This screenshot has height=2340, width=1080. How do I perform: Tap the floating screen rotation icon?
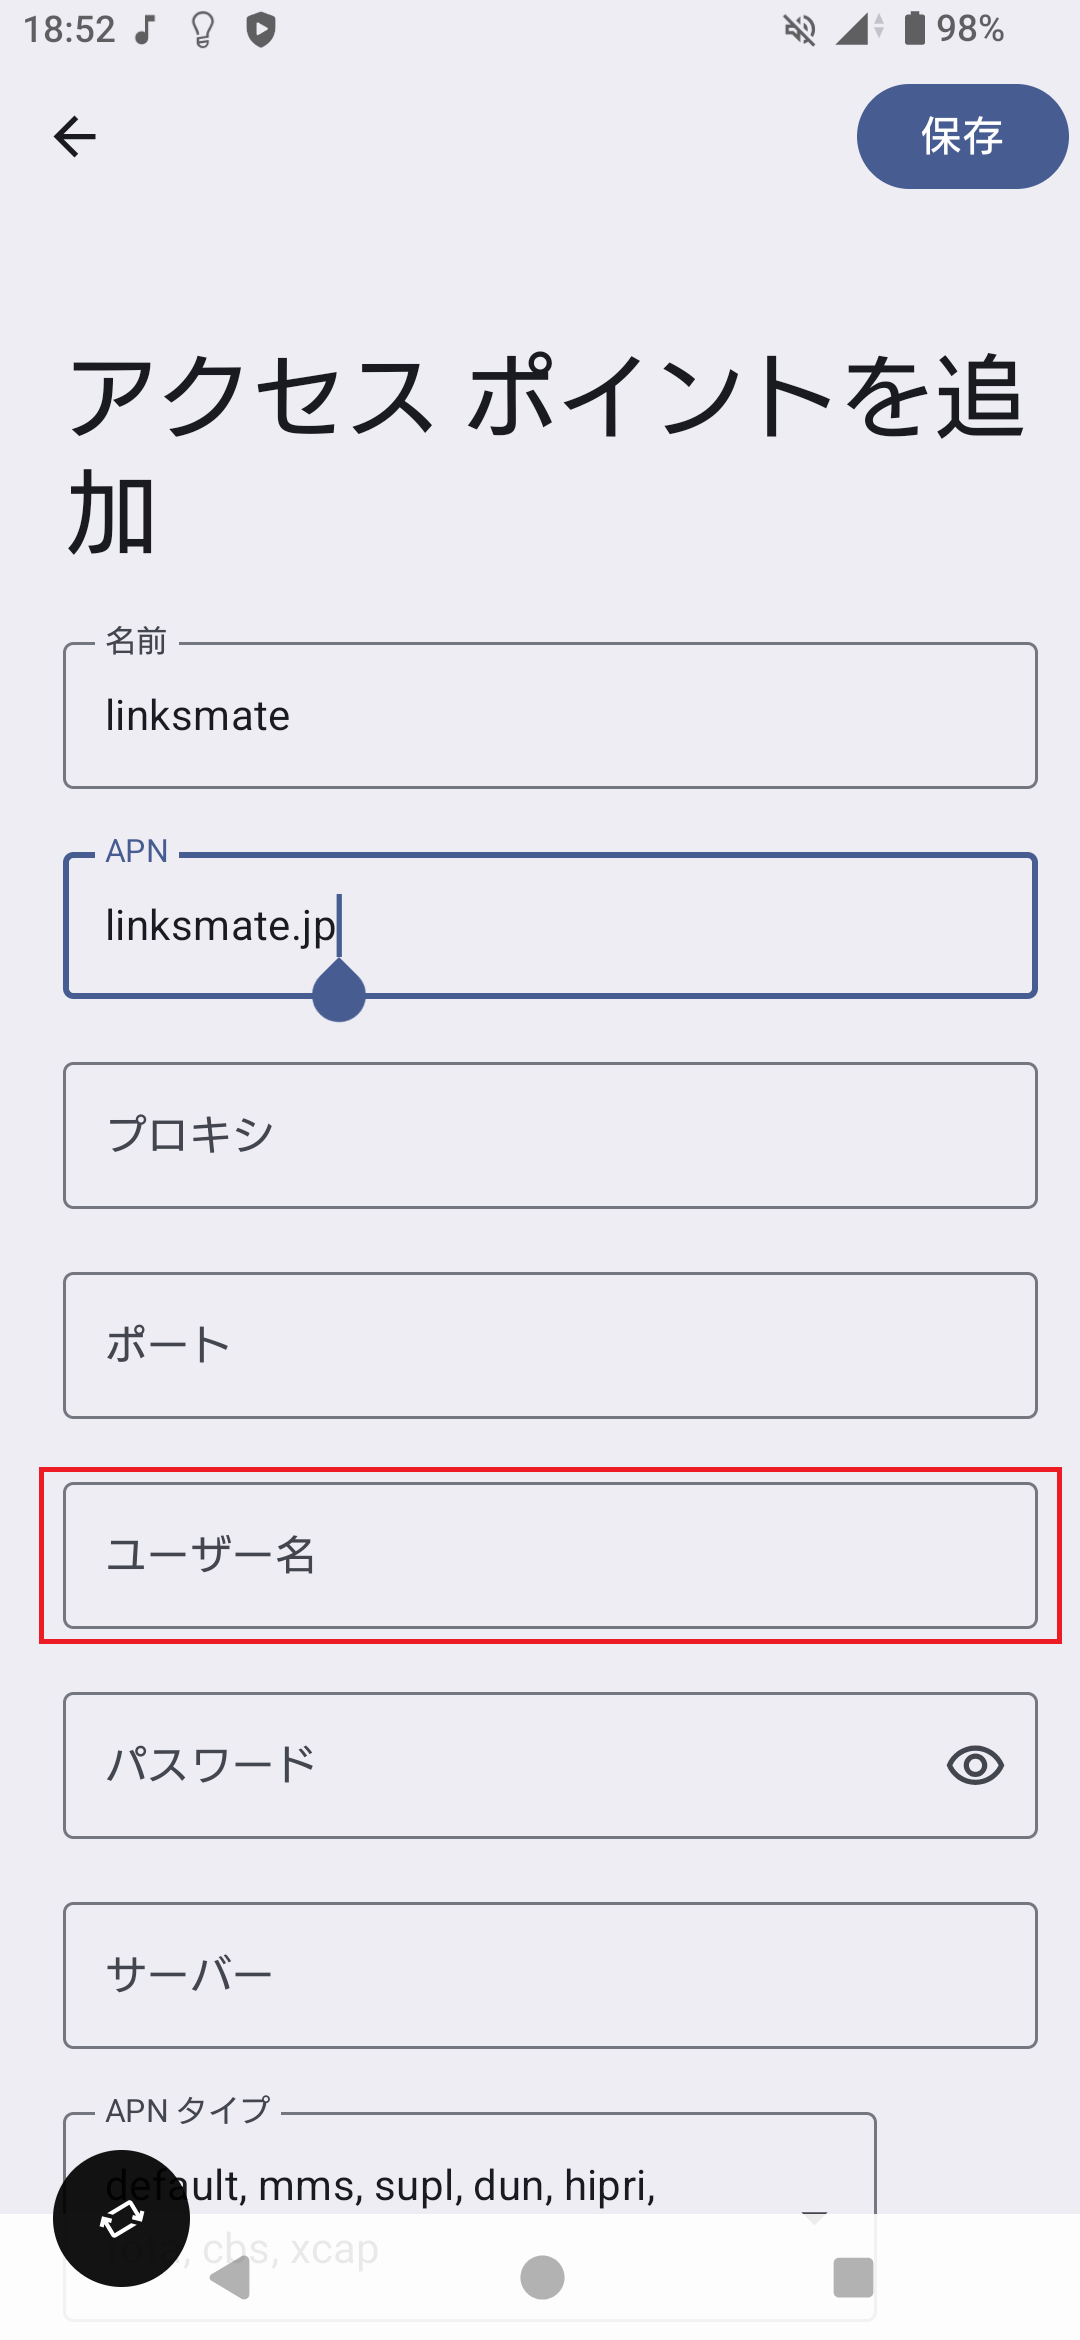point(120,2218)
